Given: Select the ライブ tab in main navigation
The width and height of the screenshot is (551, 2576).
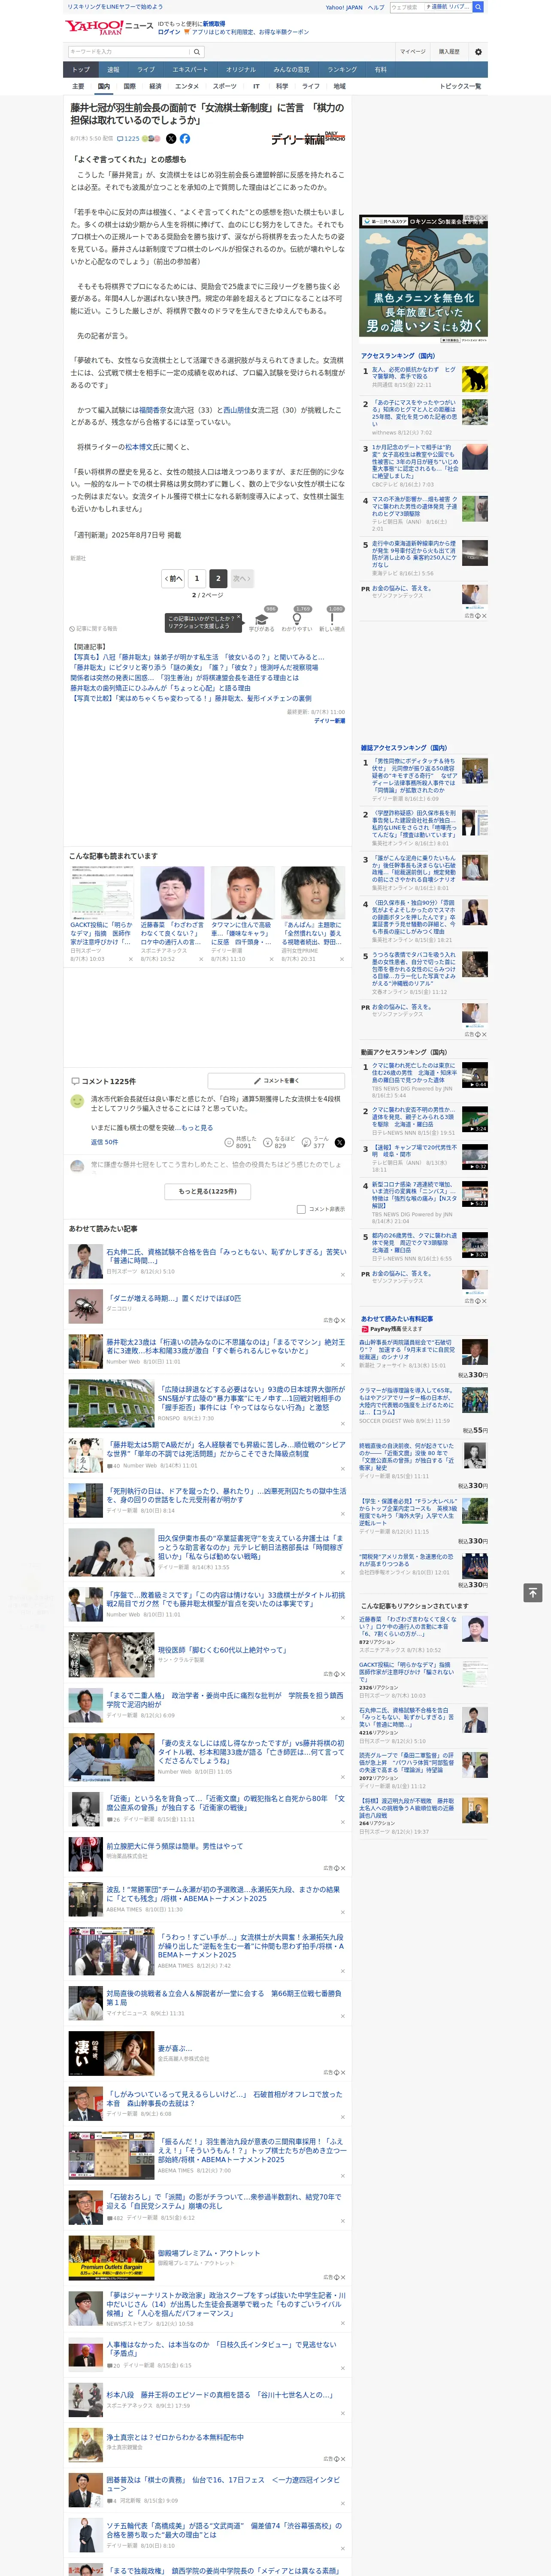Looking at the screenshot, I should coord(146,70).
